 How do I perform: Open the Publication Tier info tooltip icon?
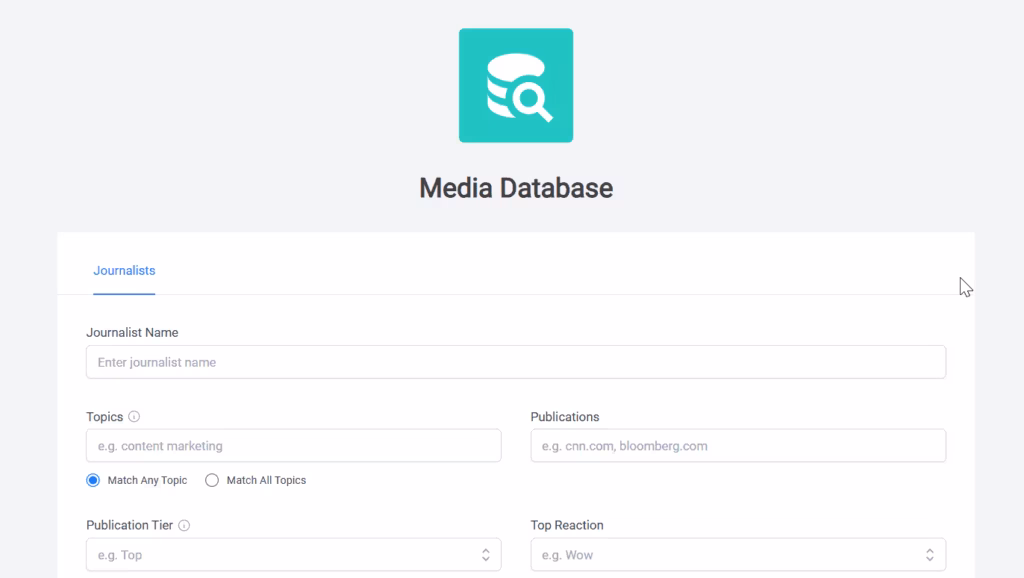[x=186, y=524]
